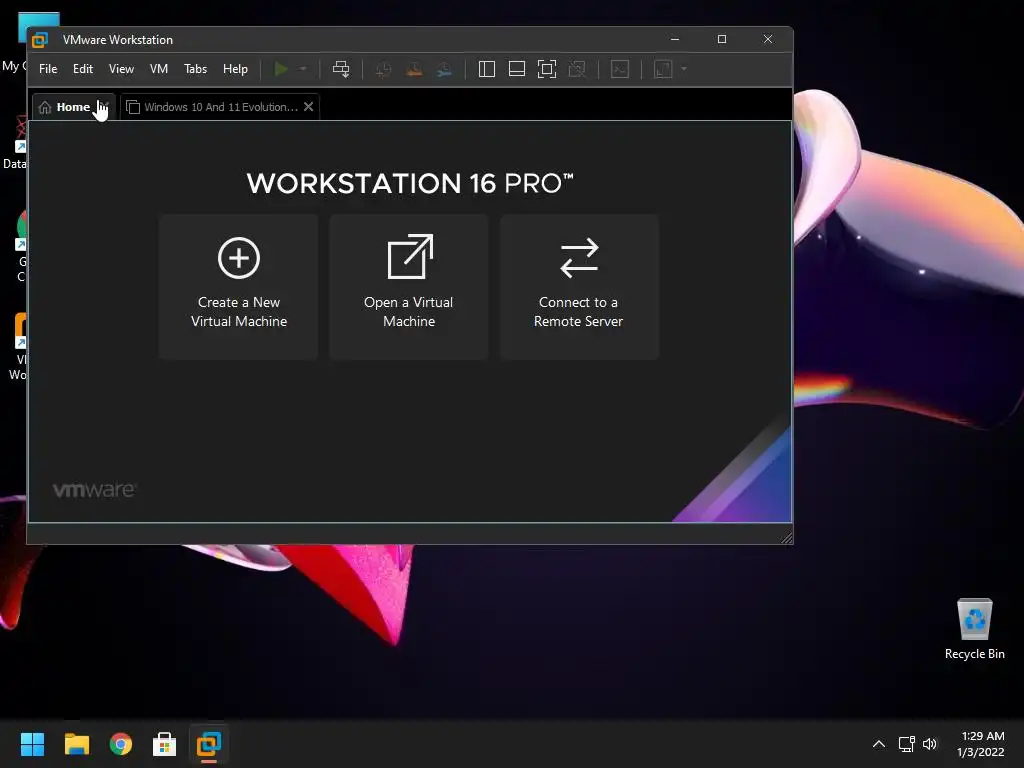Open the Tabs menu
1024x768 pixels.
pos(195,69)
